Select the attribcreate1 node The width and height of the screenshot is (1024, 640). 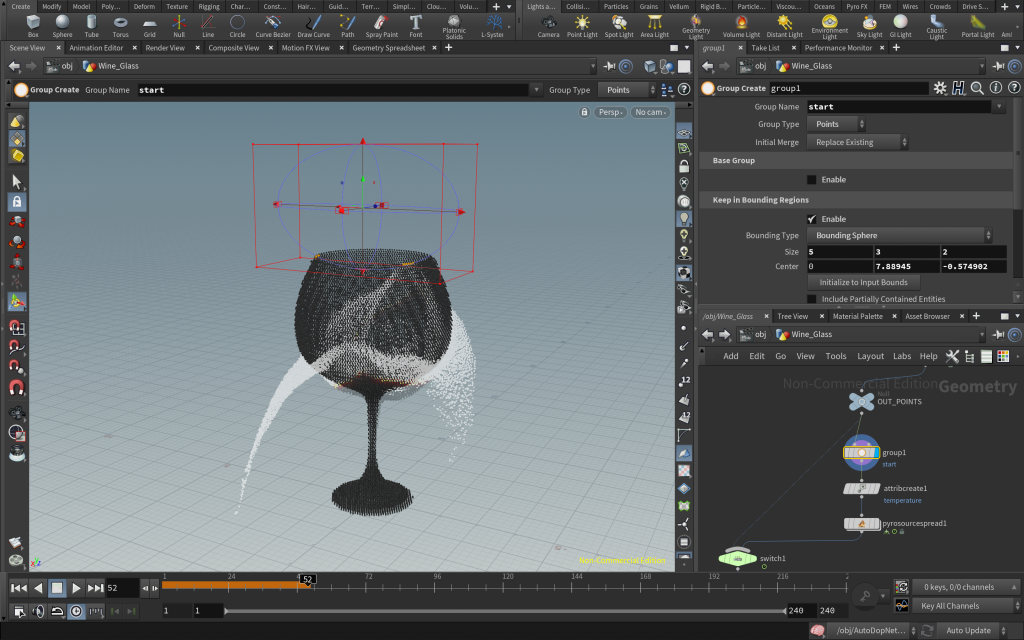pos(861,488)
